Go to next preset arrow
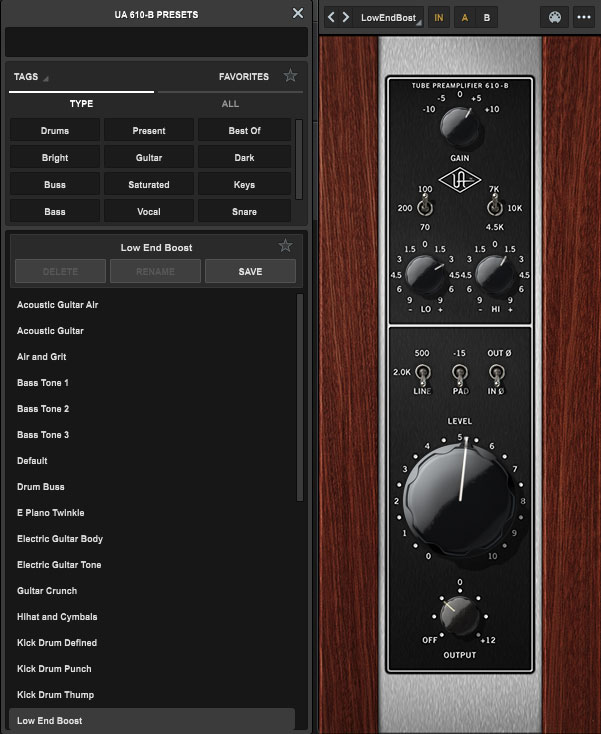The height and width of the screenshot is (734, 601). [x=346, y=17]
